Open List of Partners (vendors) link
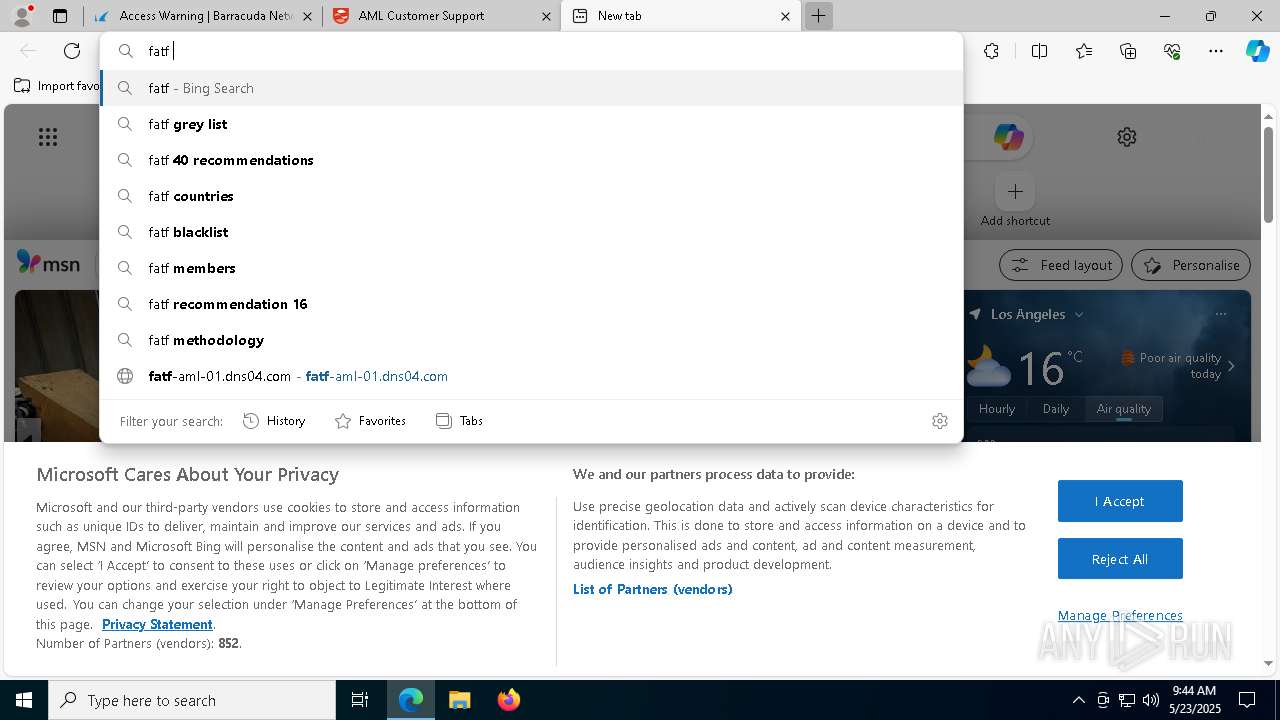The width and height of the screenshot is (1280, 720). tap(653, 589)
